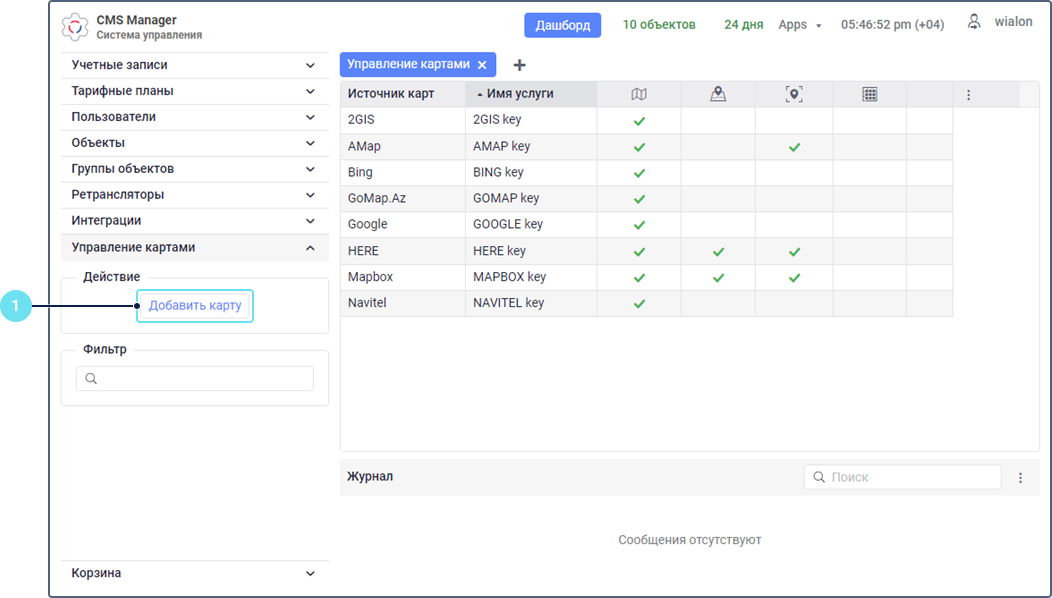Click the geocoding pin column icon

(x=794, y=94)
